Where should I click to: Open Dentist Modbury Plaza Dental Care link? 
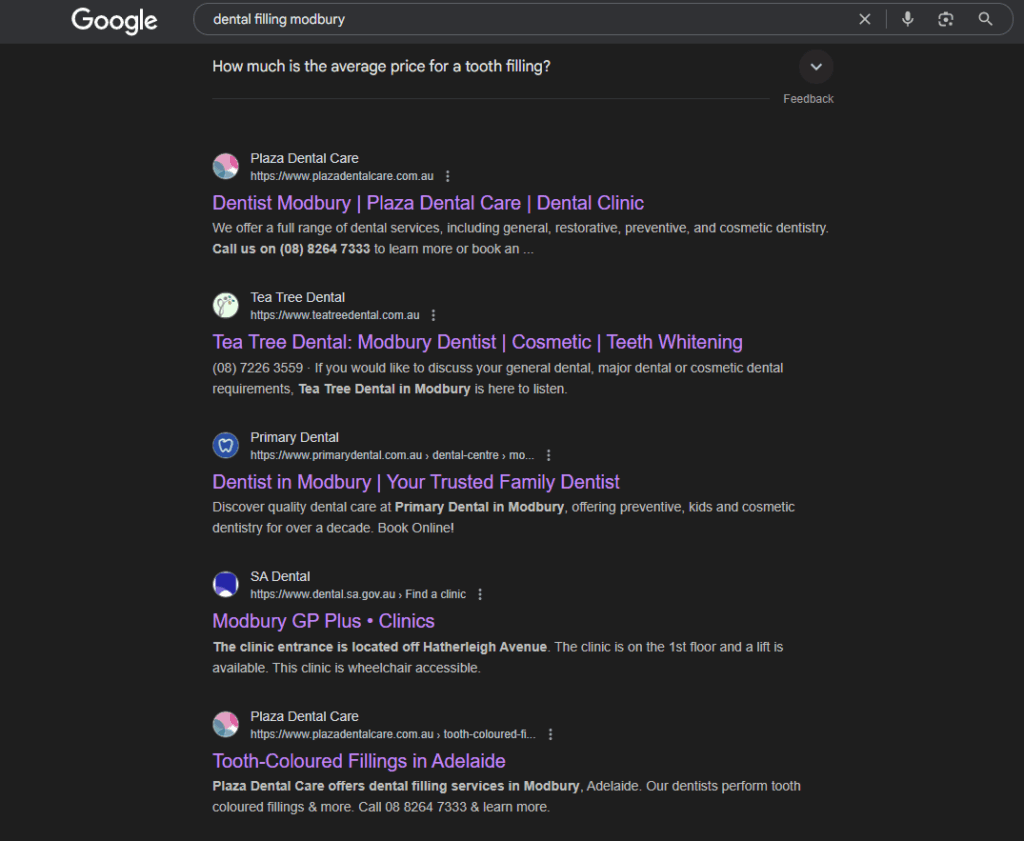(x=428, y=203)
